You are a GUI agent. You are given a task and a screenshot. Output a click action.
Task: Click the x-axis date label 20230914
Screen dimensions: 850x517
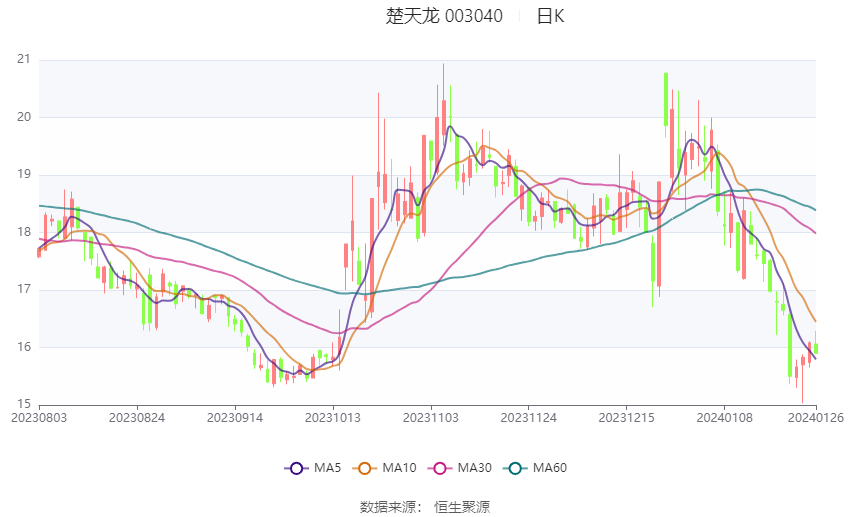click(235, 418)
